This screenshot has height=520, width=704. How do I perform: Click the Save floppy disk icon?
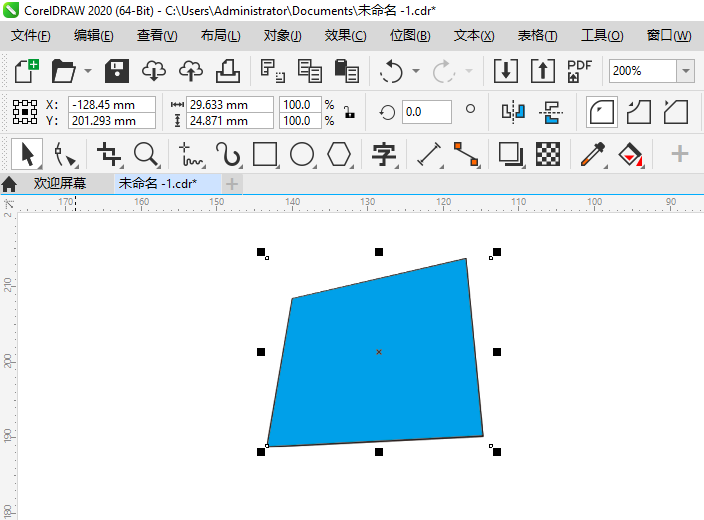pos(117,71)
